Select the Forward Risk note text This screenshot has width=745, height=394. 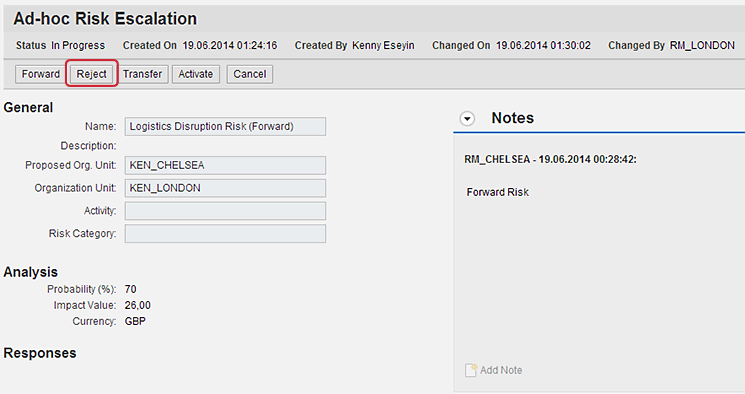pyautogui.click(x=497, y=192)
